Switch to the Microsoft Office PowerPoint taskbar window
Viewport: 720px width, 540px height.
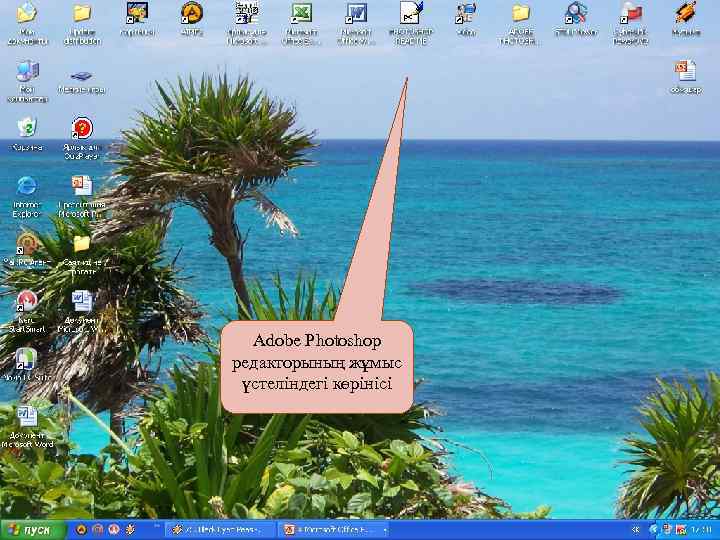coord(334,530)
